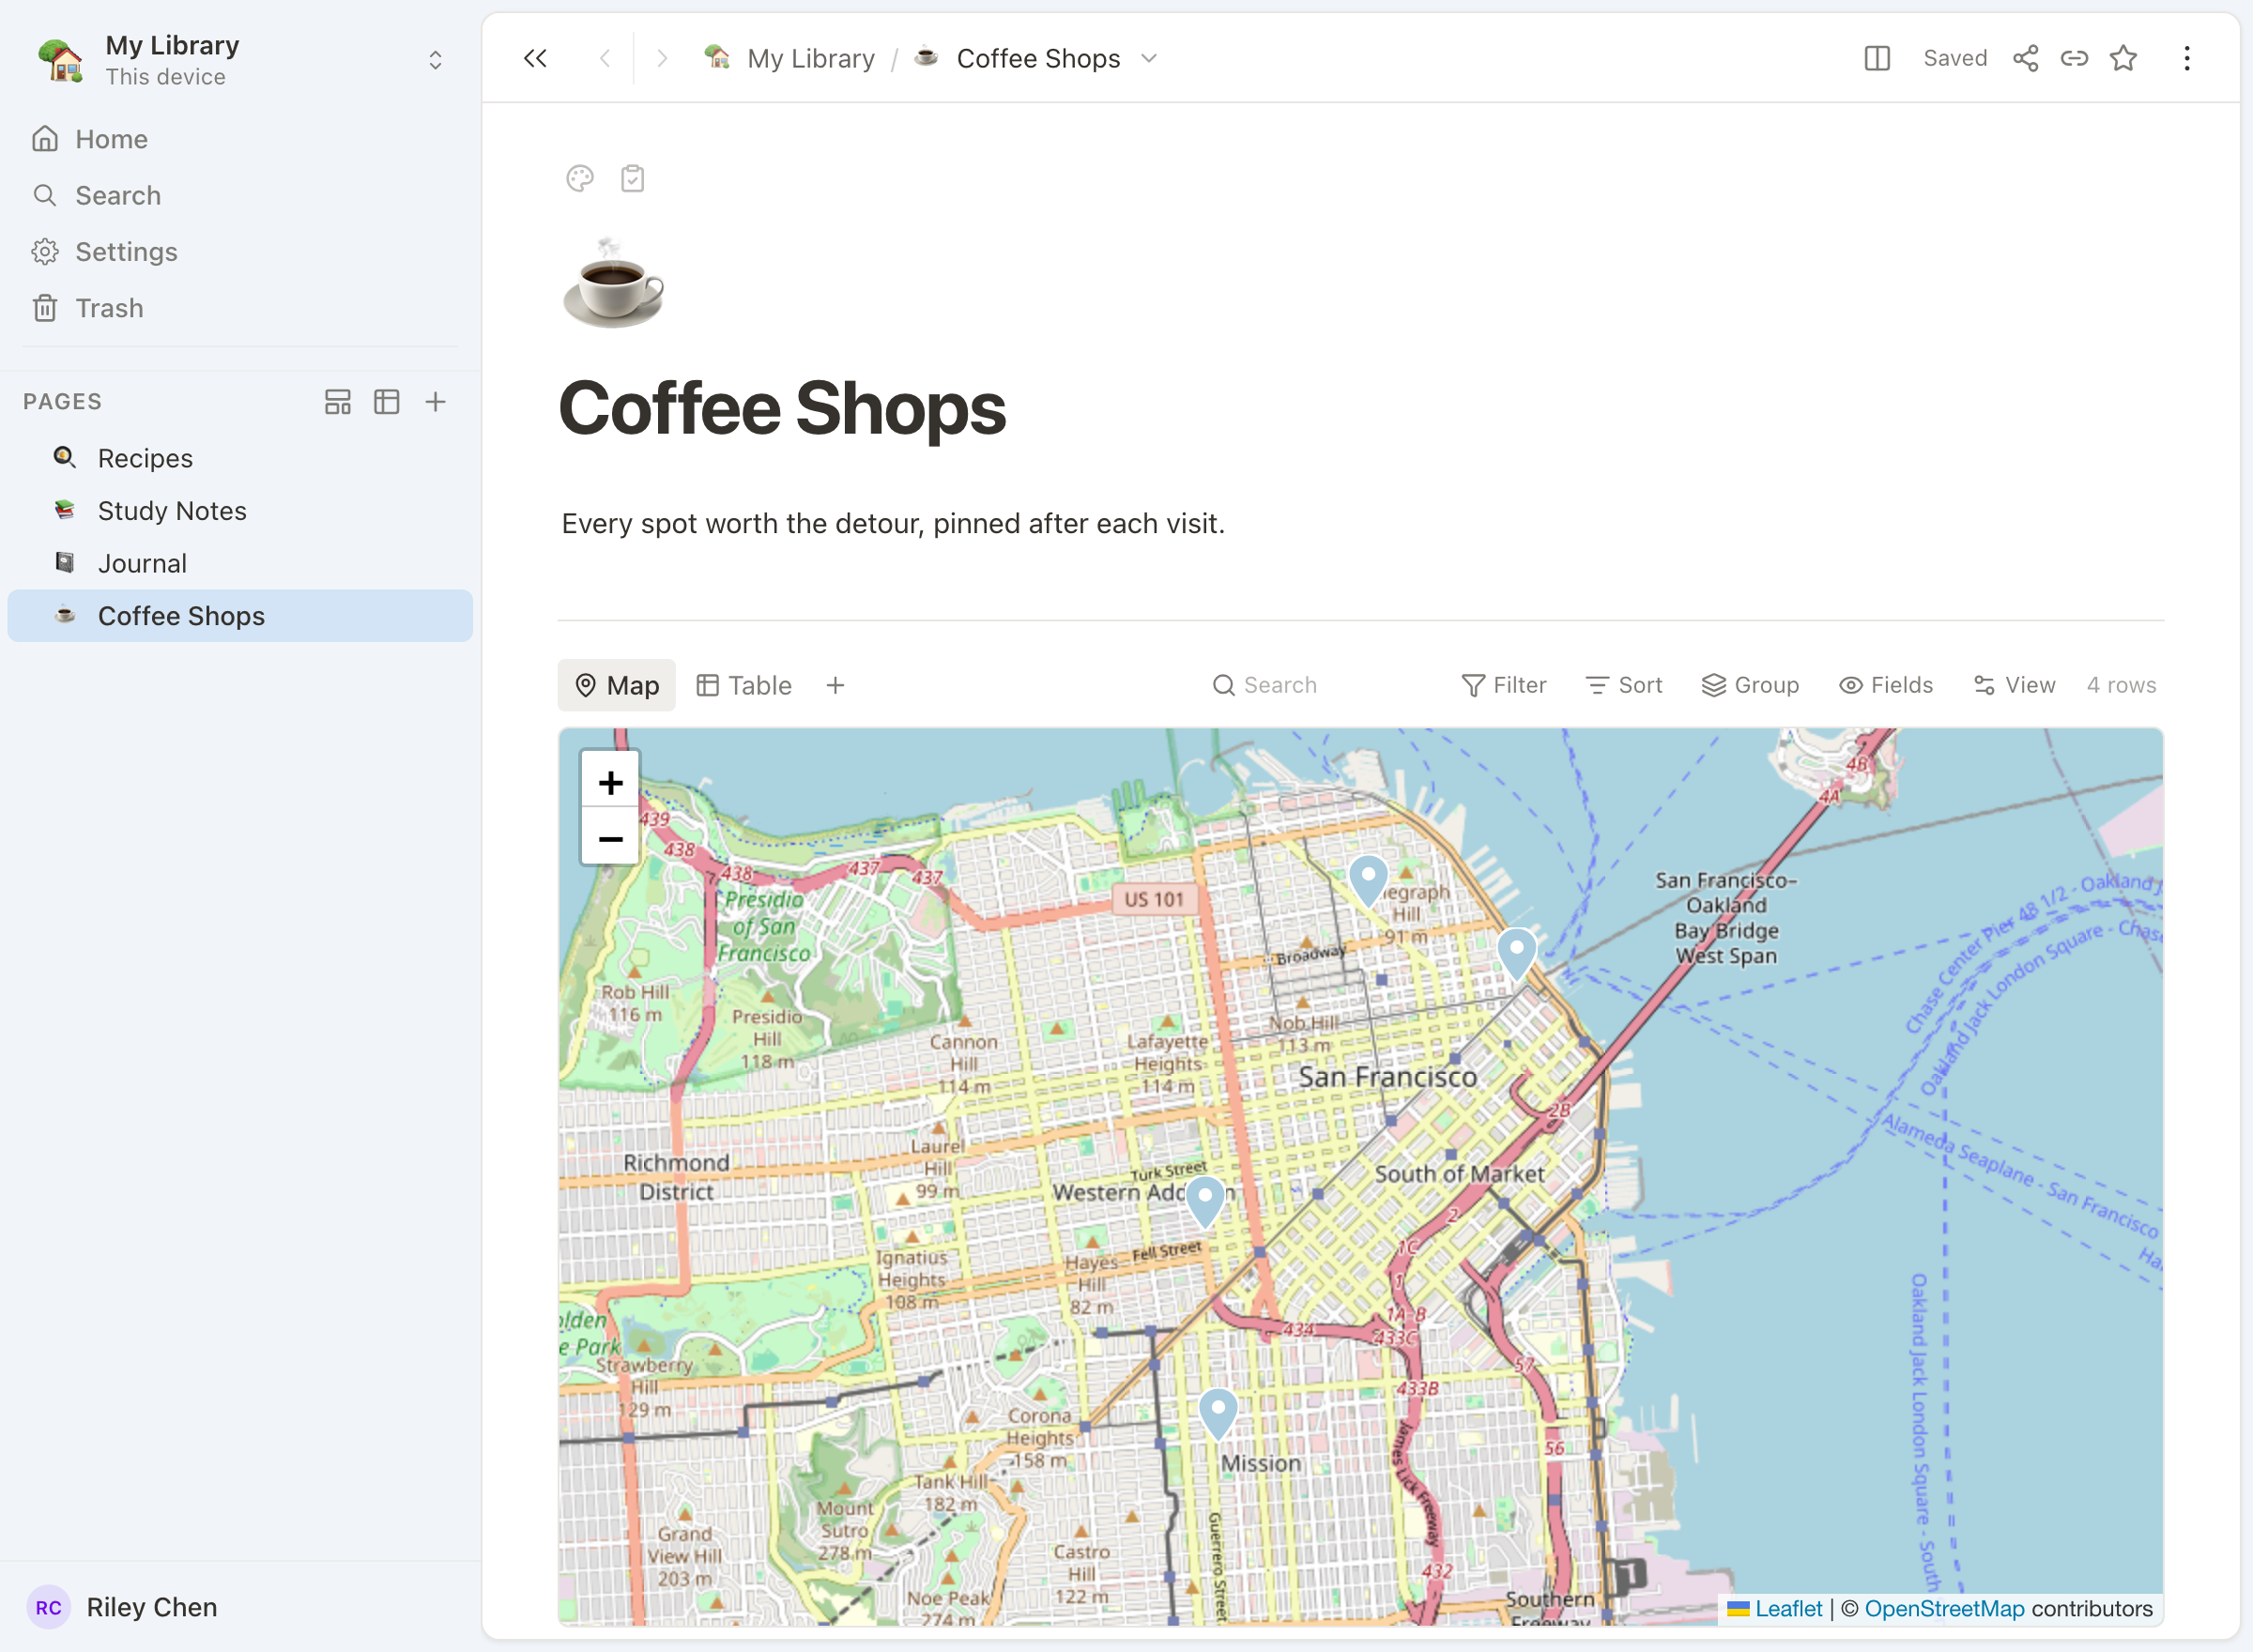The image size is (2253, 1652).
Task: Click the '4 rows' count
Action: (2121, 685)
